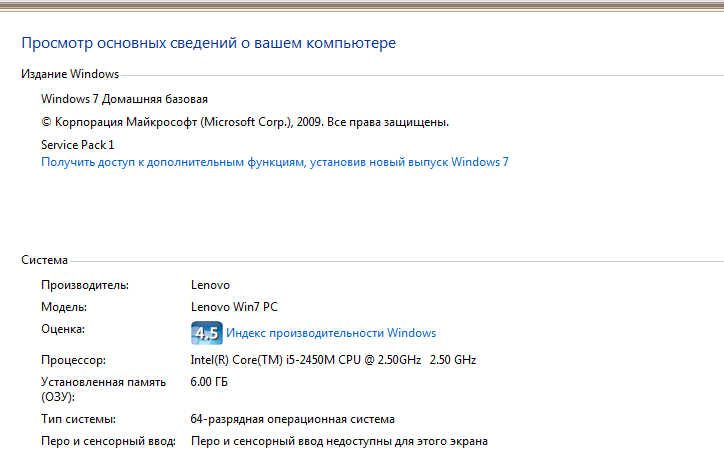Open Индекс производительности Windows link

coord(331,333)
